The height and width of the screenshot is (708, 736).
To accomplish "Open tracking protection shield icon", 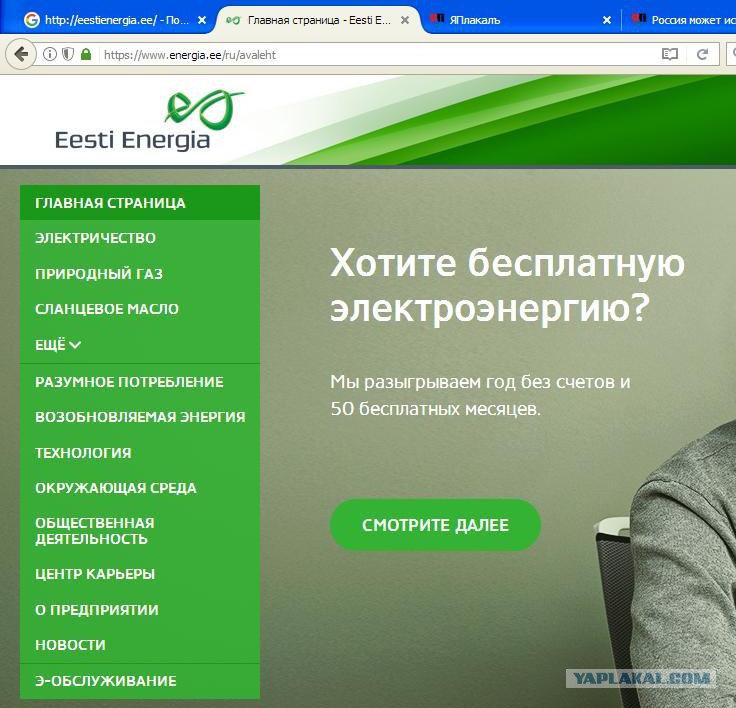I will [68, 54].
